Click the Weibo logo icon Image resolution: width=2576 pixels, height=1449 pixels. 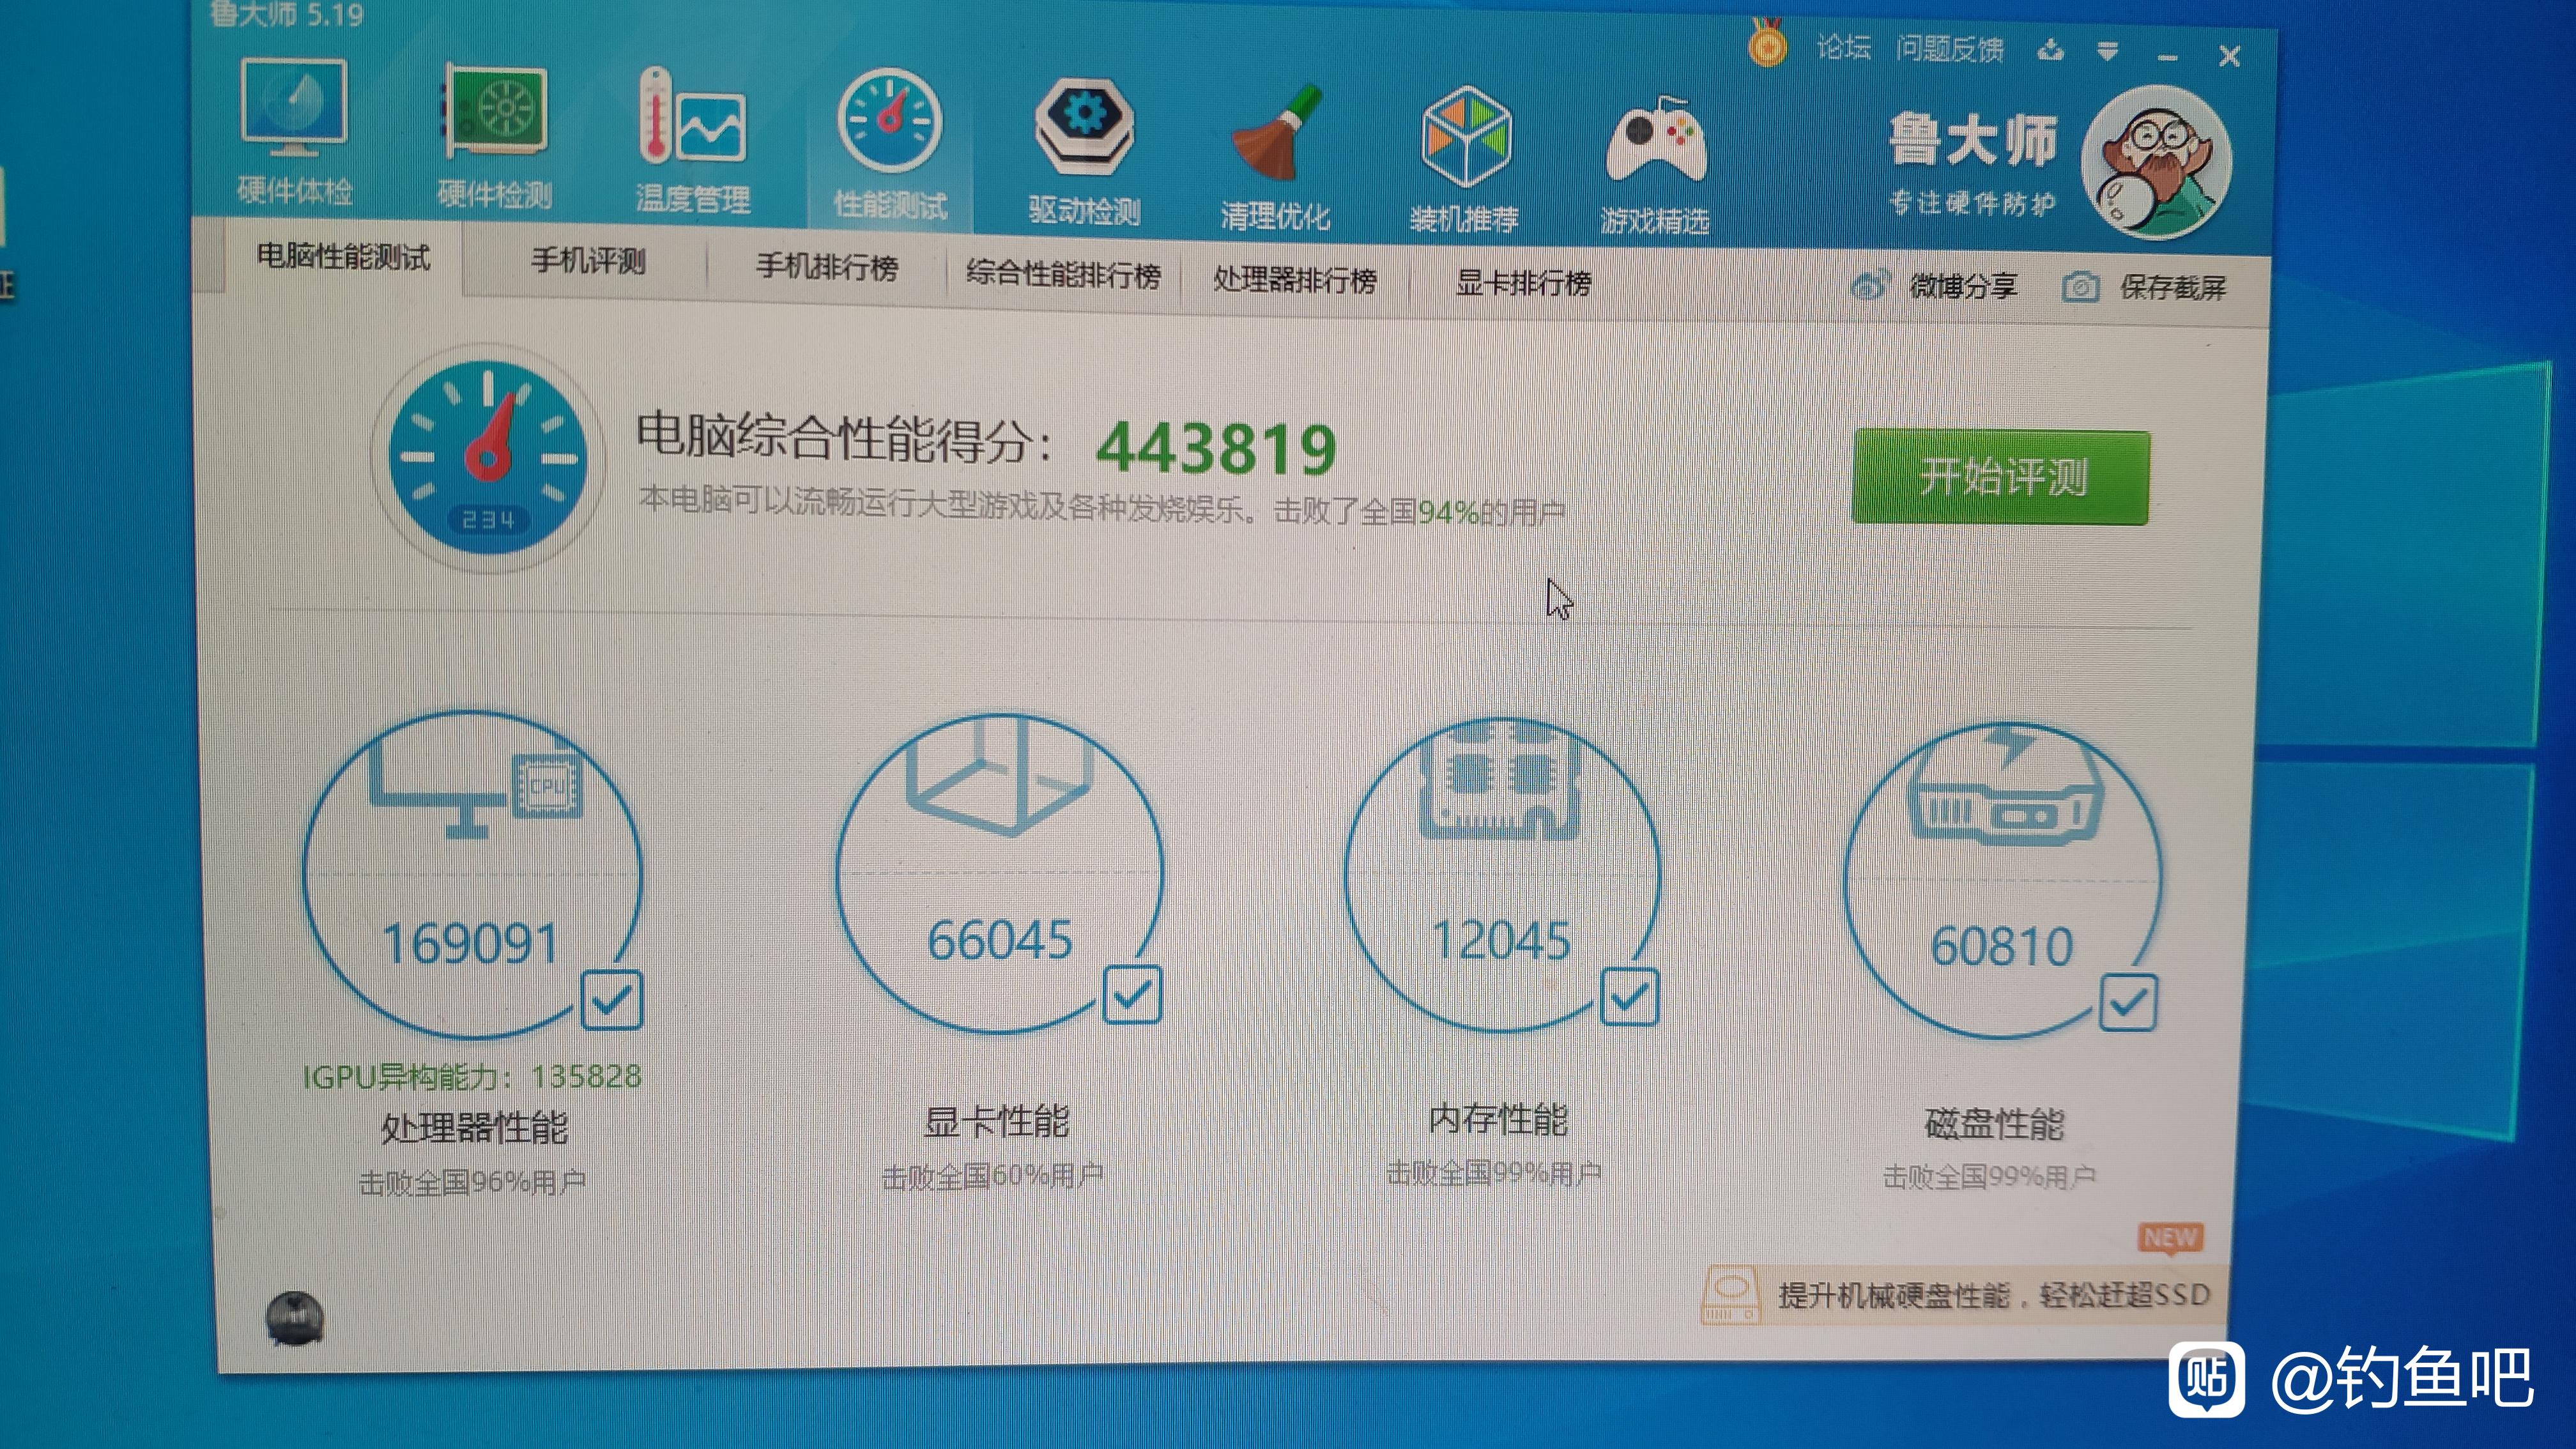click(x=1870, y=285)
